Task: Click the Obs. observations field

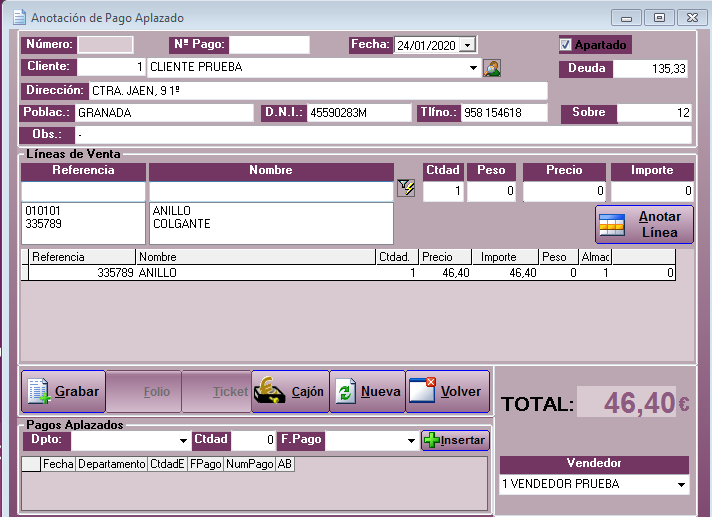Action: 383,135
